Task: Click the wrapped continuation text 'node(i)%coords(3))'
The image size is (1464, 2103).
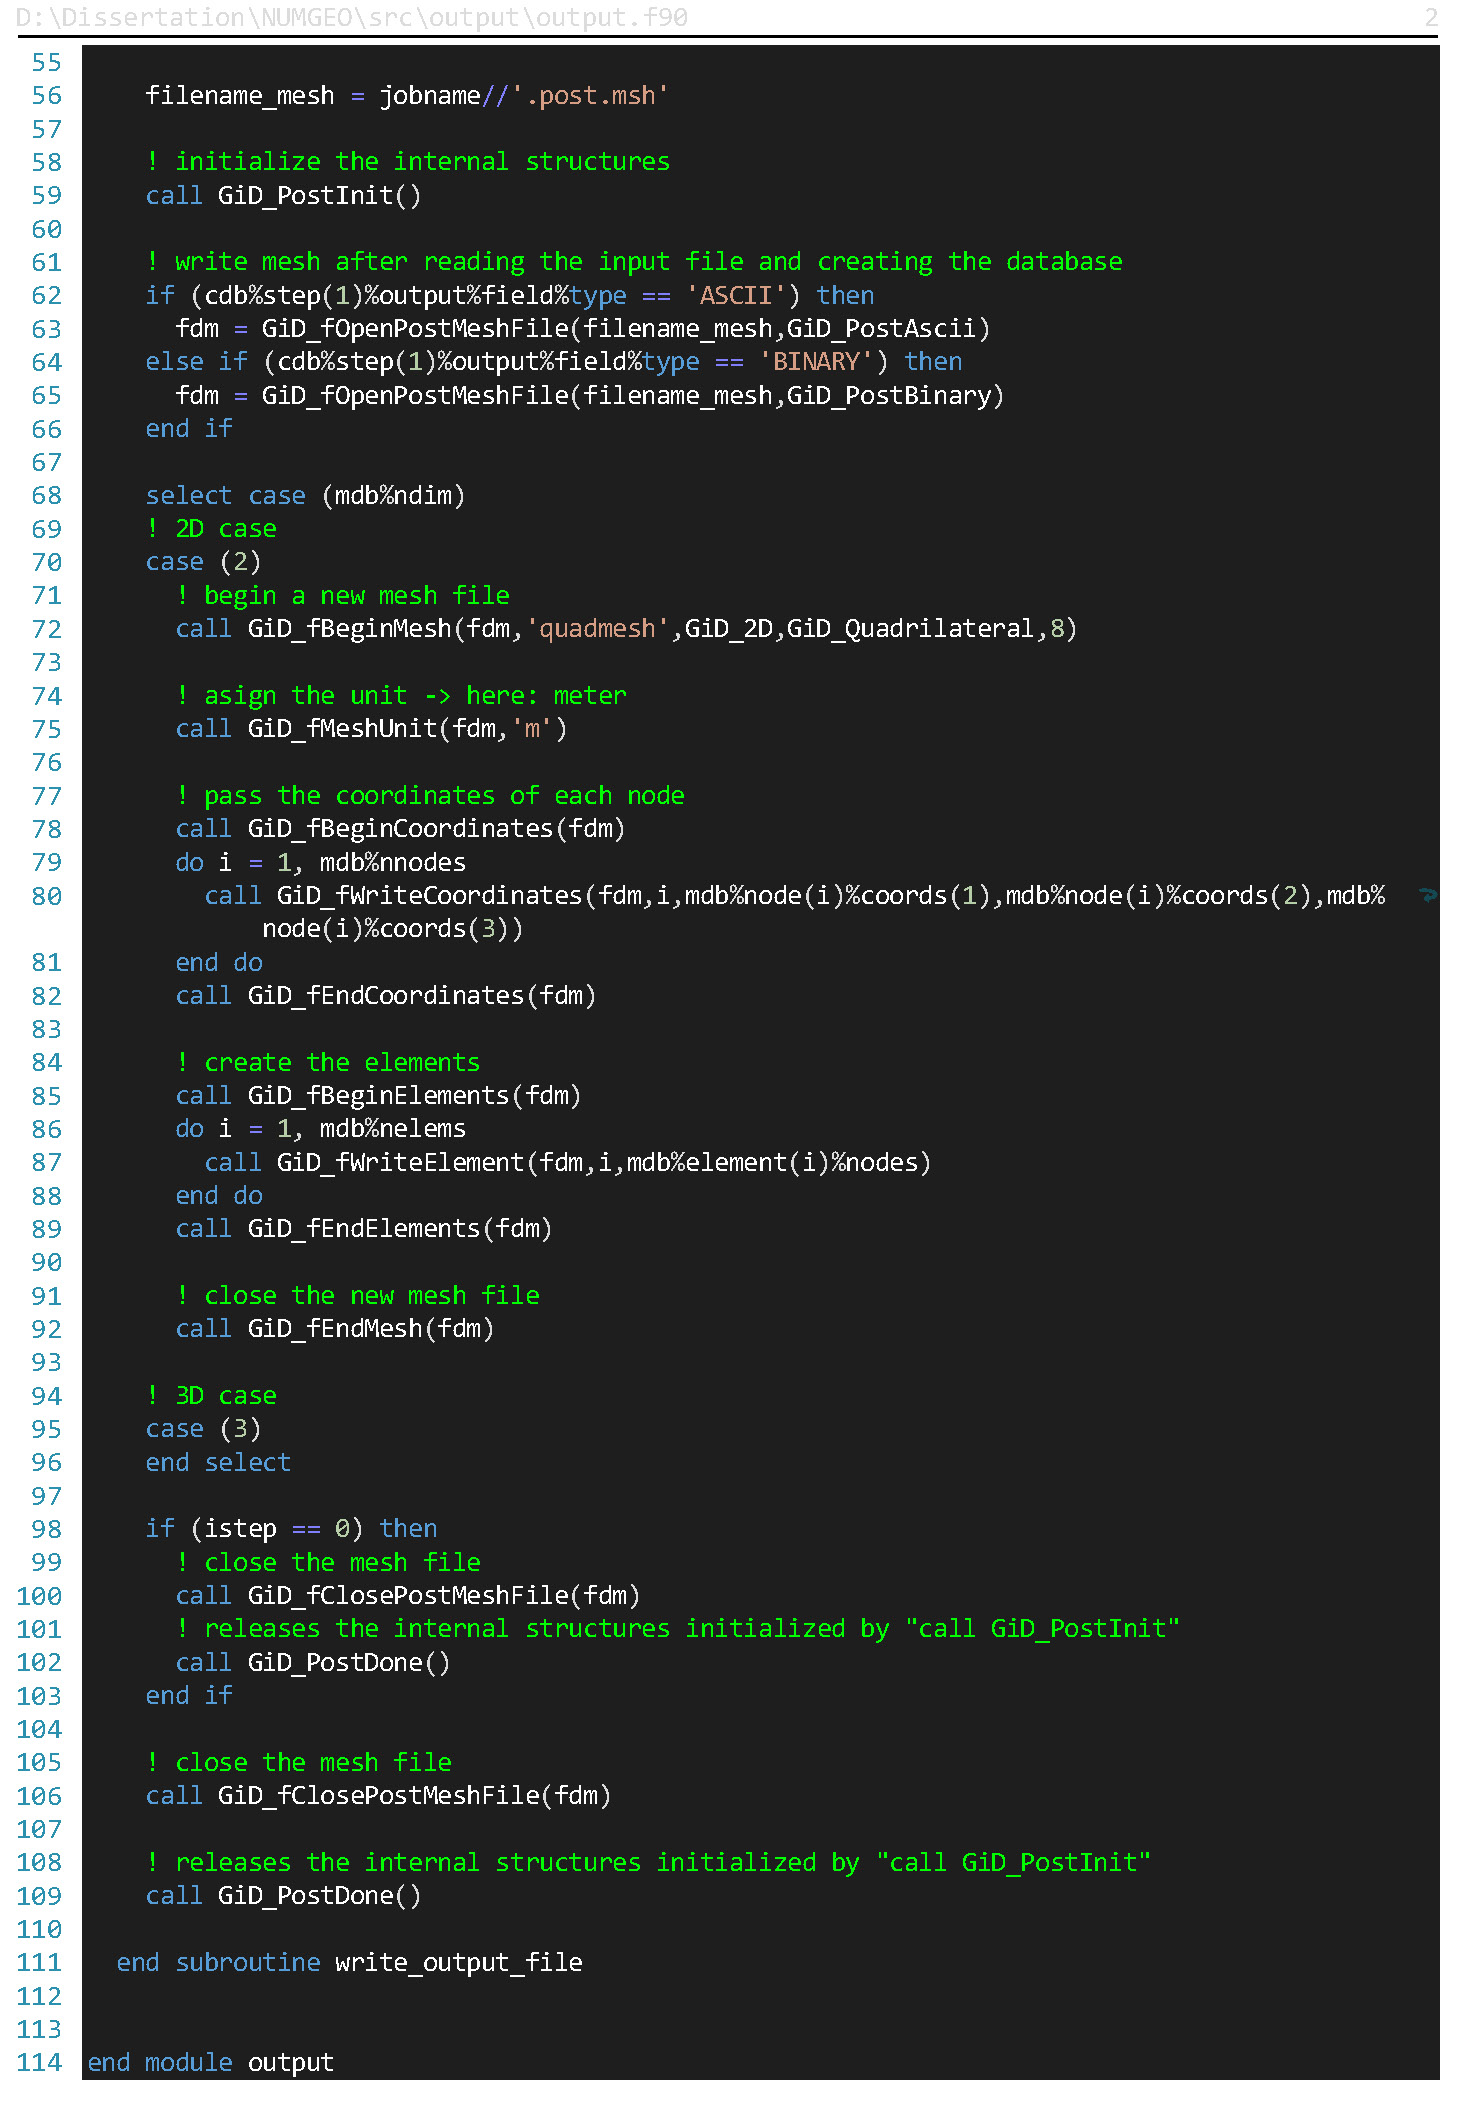Action: point(392,928)
